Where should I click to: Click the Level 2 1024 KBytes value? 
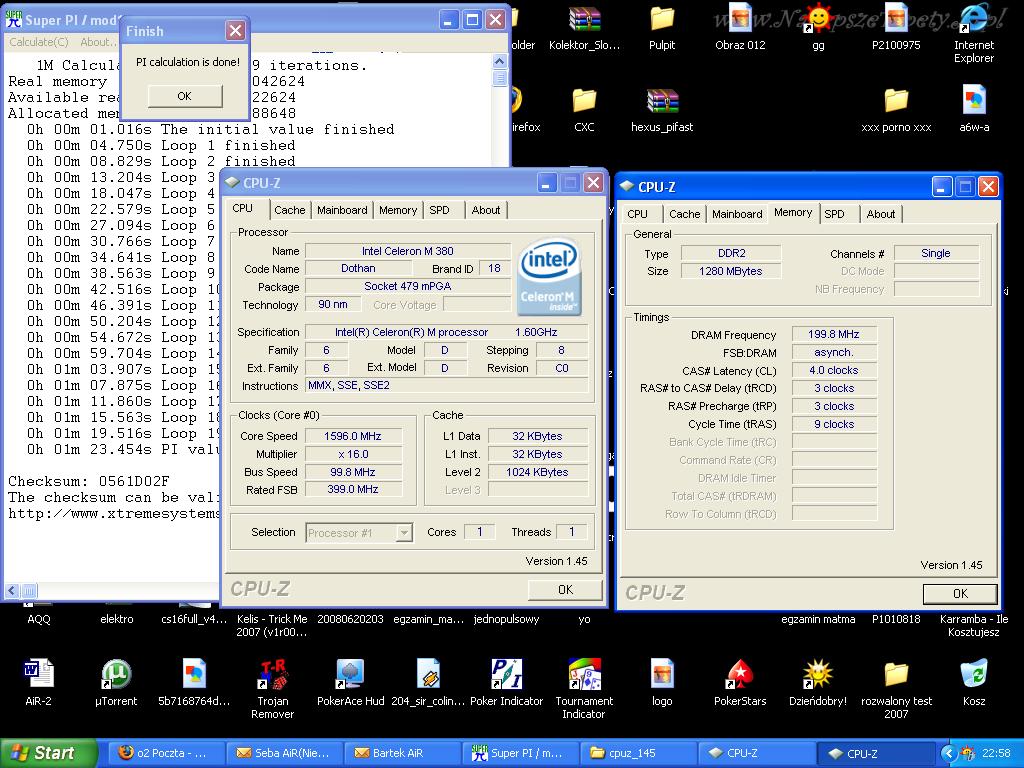point(537,472)
